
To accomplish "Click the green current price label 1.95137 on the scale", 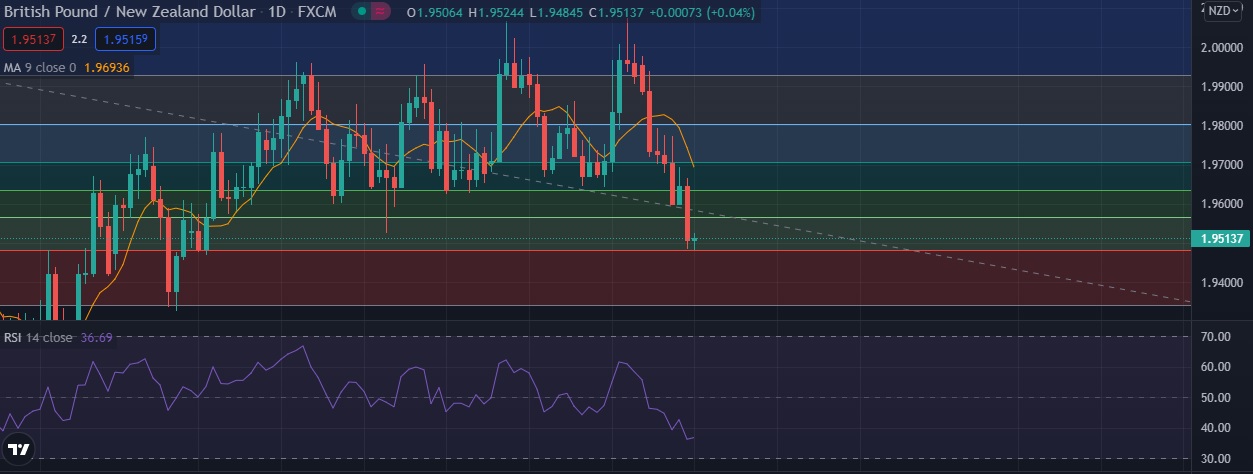I will pos(1221,238).
